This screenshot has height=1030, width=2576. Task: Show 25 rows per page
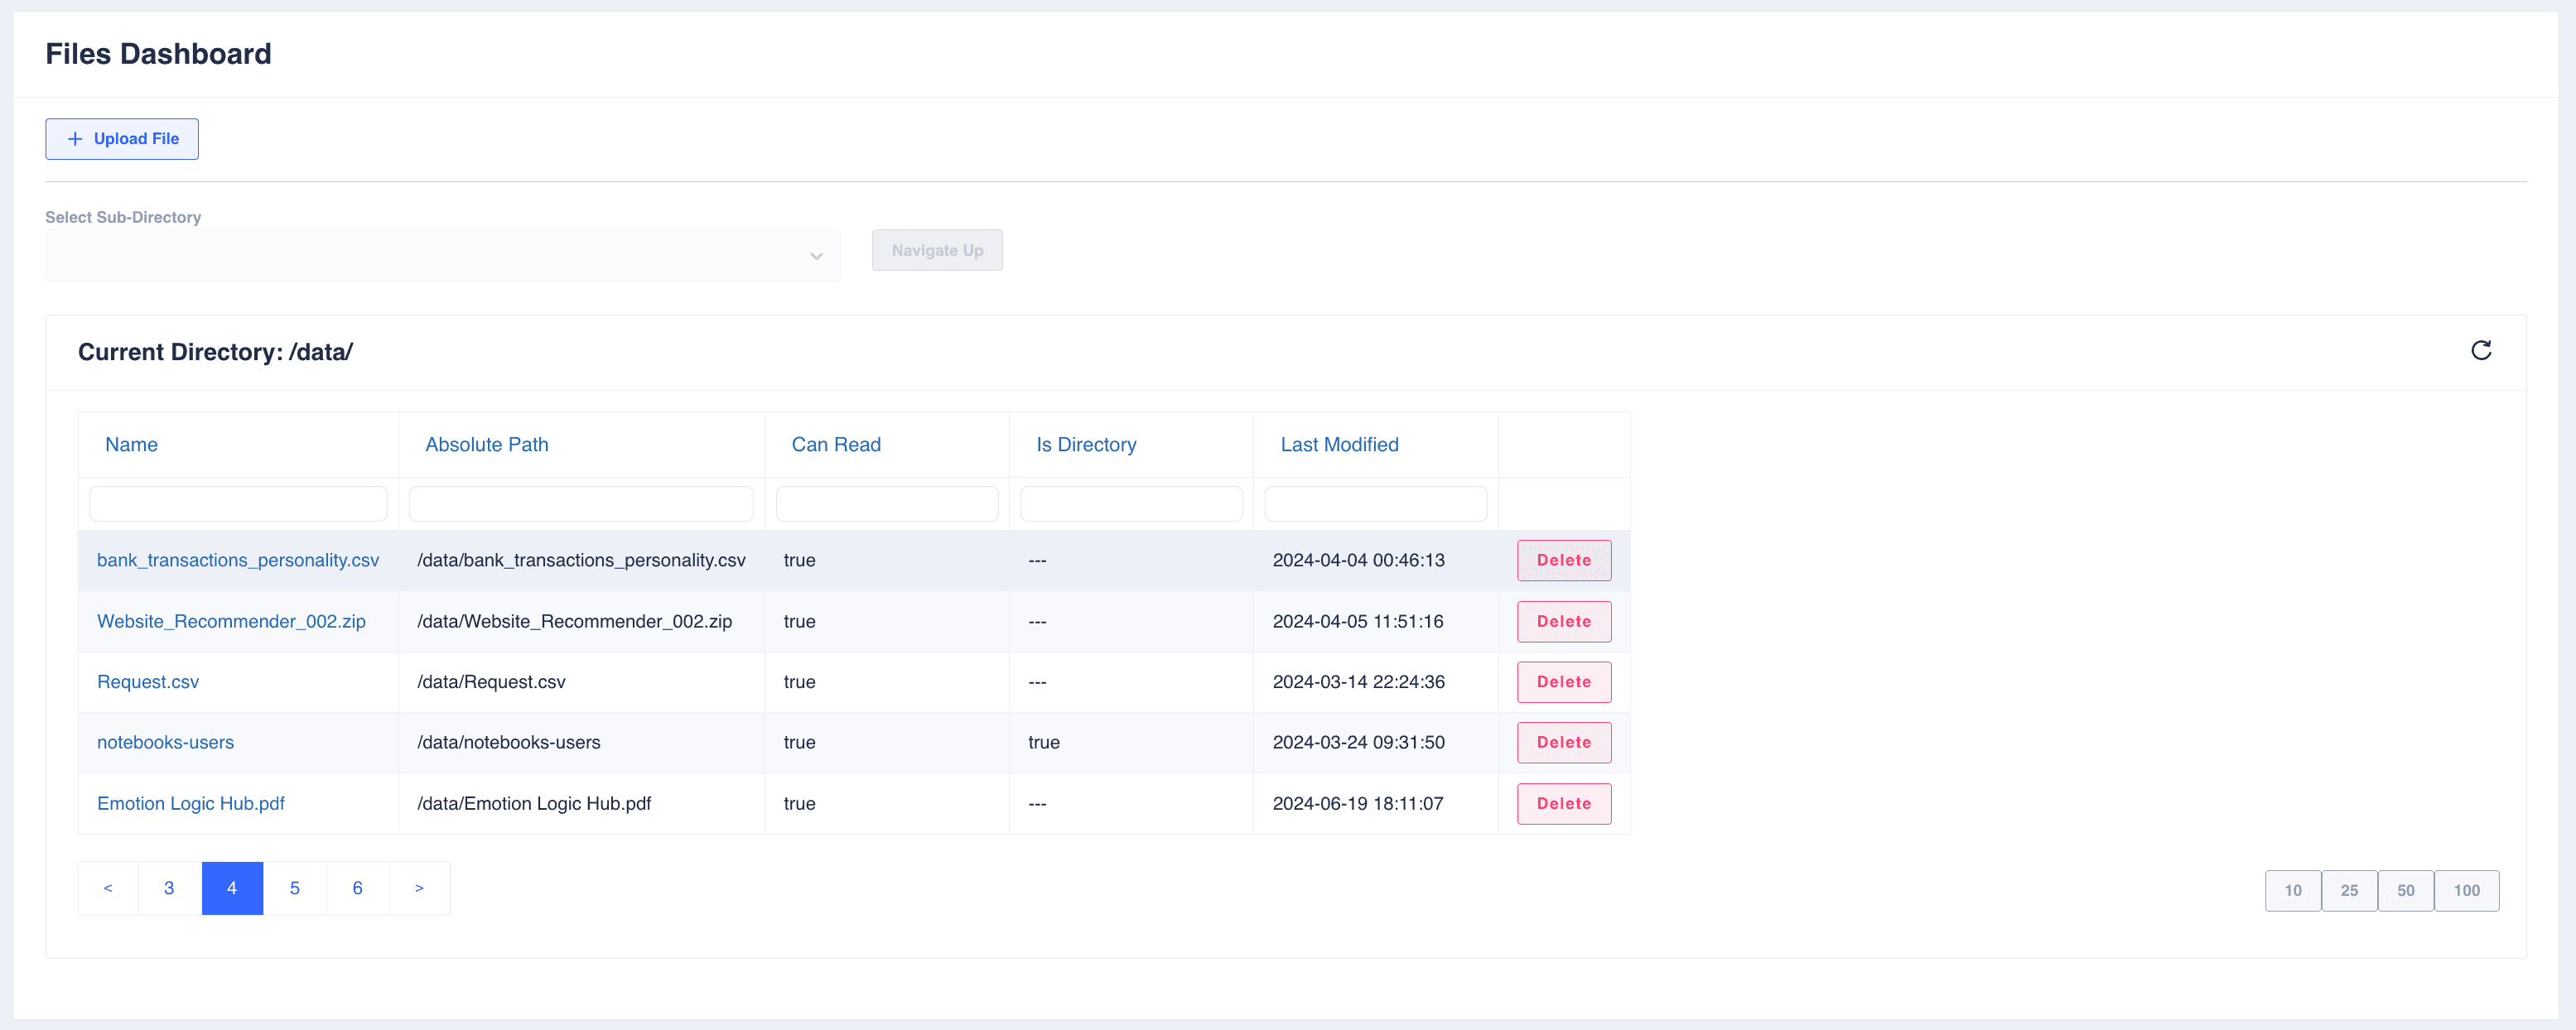tap(2349, 890)
